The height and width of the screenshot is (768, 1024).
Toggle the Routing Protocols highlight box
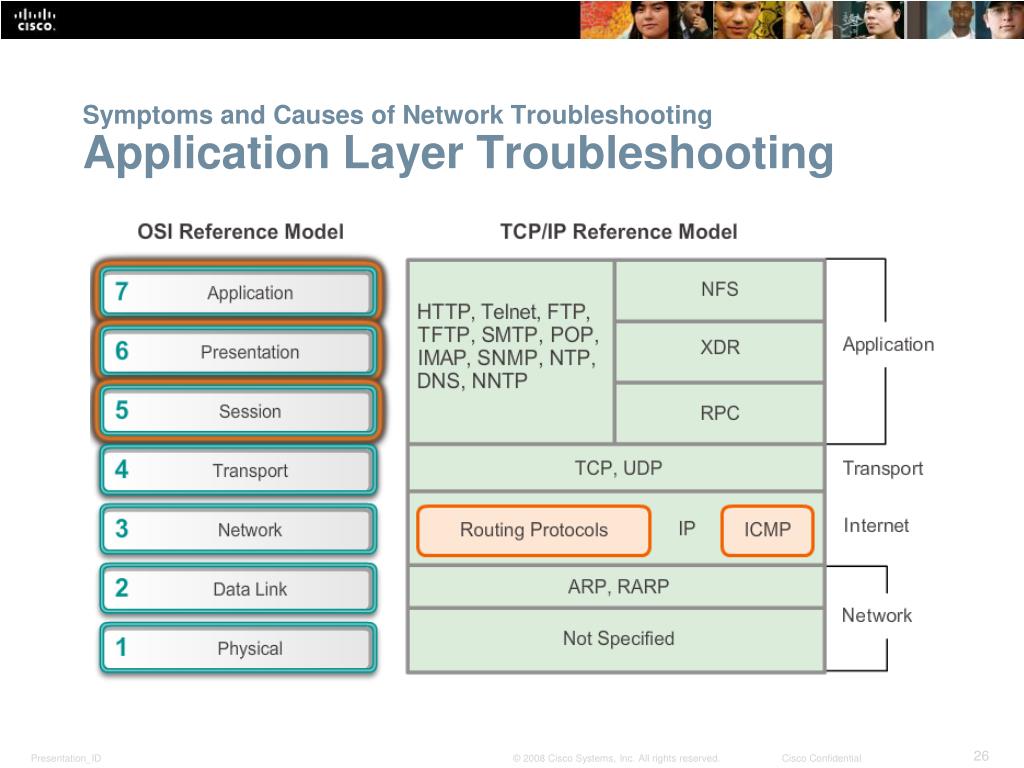click(534, 531)
